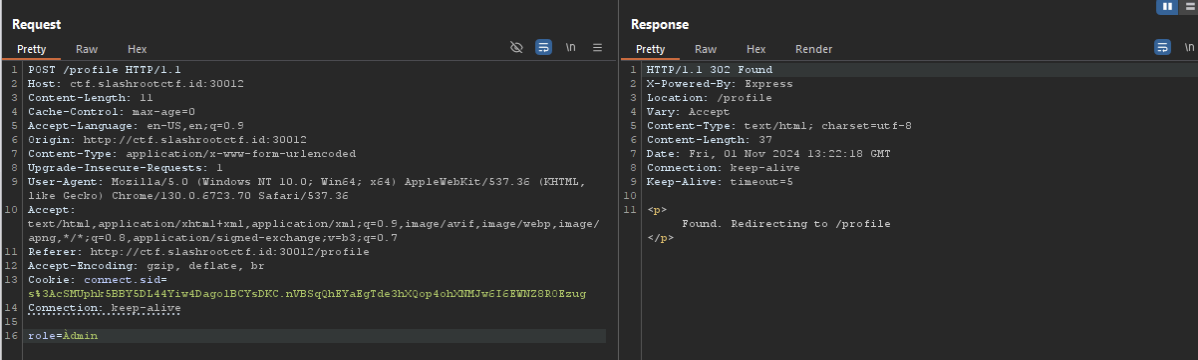The height and width of the screenshot is (360, 1198).
Task: Click the connect.sid cookie value
Action: [307, 294]
